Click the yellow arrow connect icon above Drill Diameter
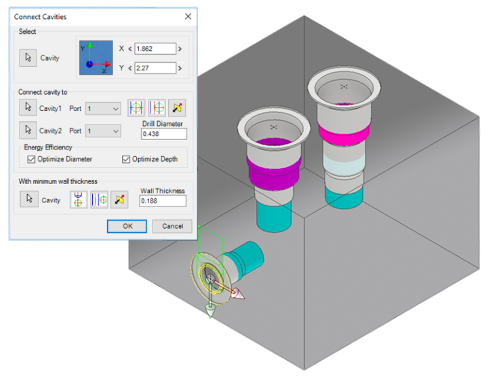The image size is (490, 379). click(x=177, y=108)
